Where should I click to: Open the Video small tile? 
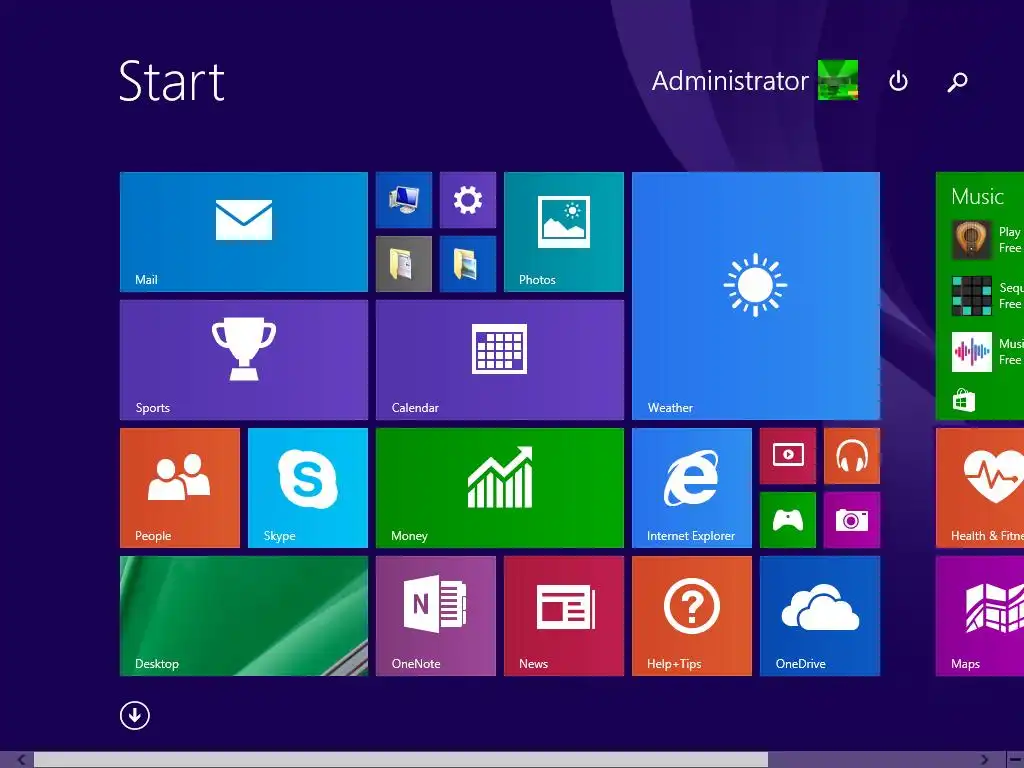[x=788, y=456]
